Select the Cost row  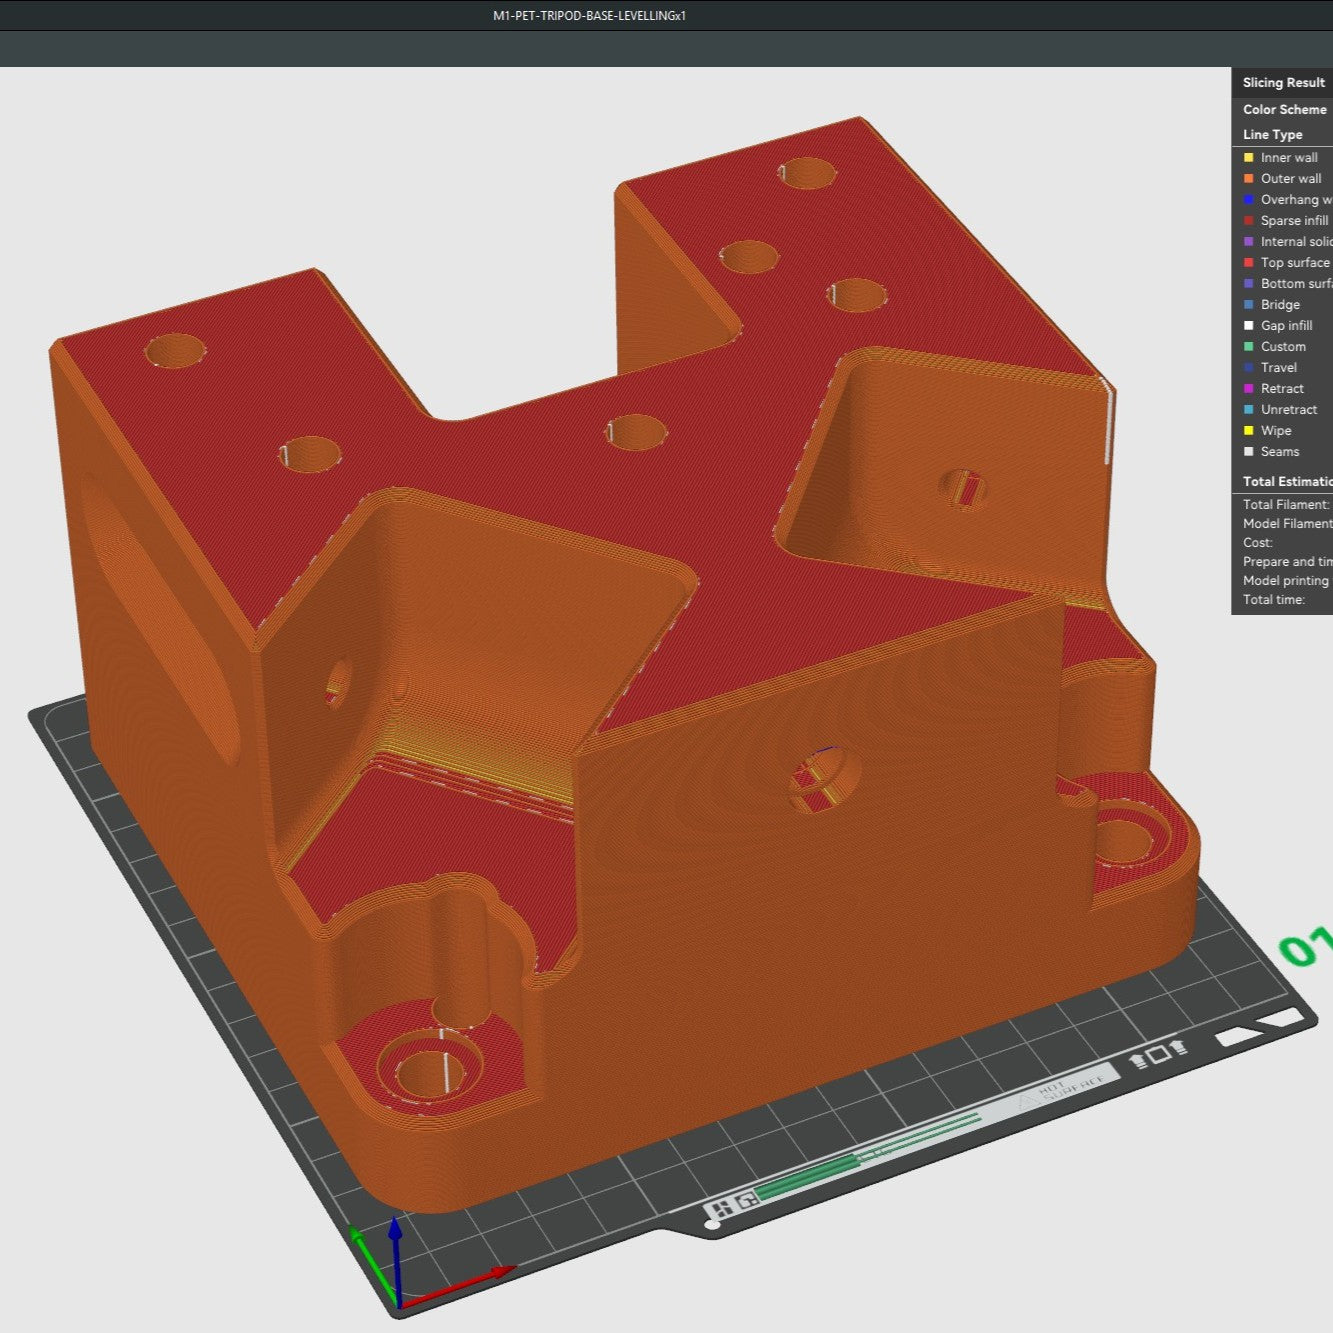(1258, 542)
